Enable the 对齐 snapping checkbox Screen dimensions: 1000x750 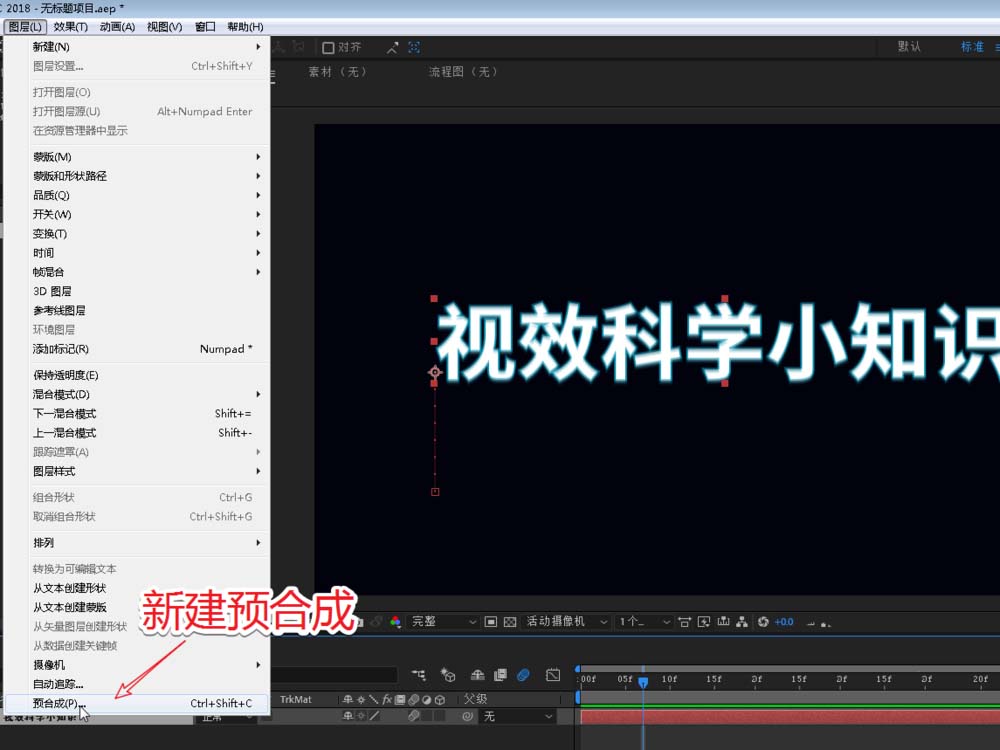point(330,46)
